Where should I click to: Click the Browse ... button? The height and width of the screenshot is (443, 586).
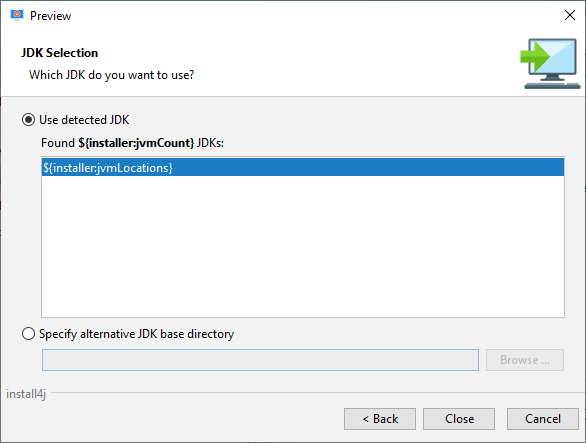click(x=525, y=360)
